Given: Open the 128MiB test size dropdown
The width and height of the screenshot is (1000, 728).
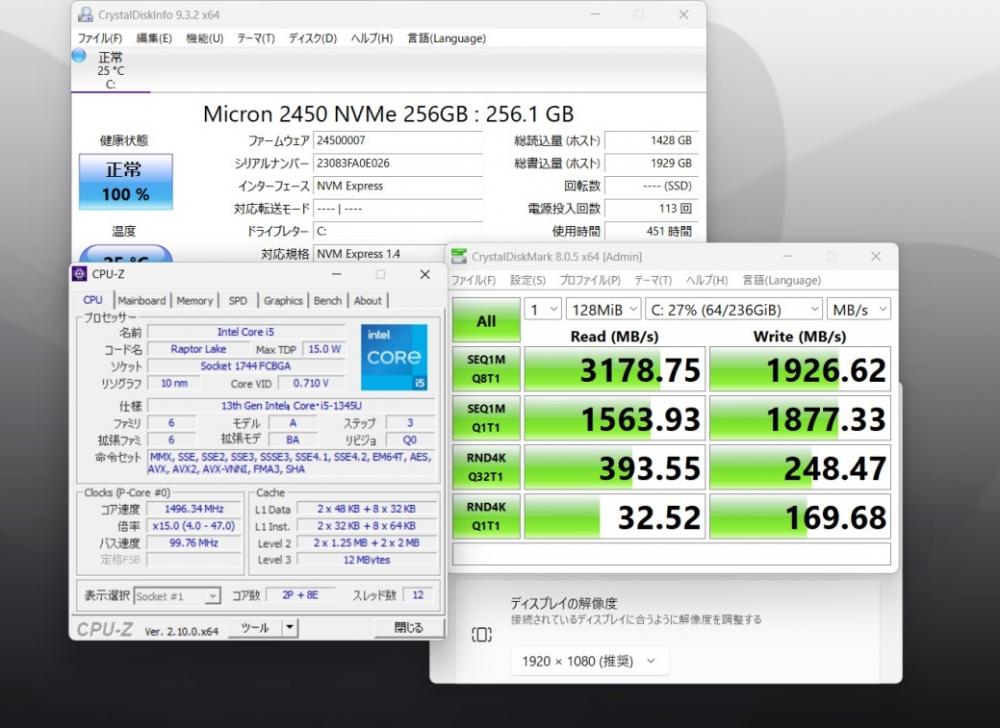Looking at the screenshot, I should (x=603, y=310).
